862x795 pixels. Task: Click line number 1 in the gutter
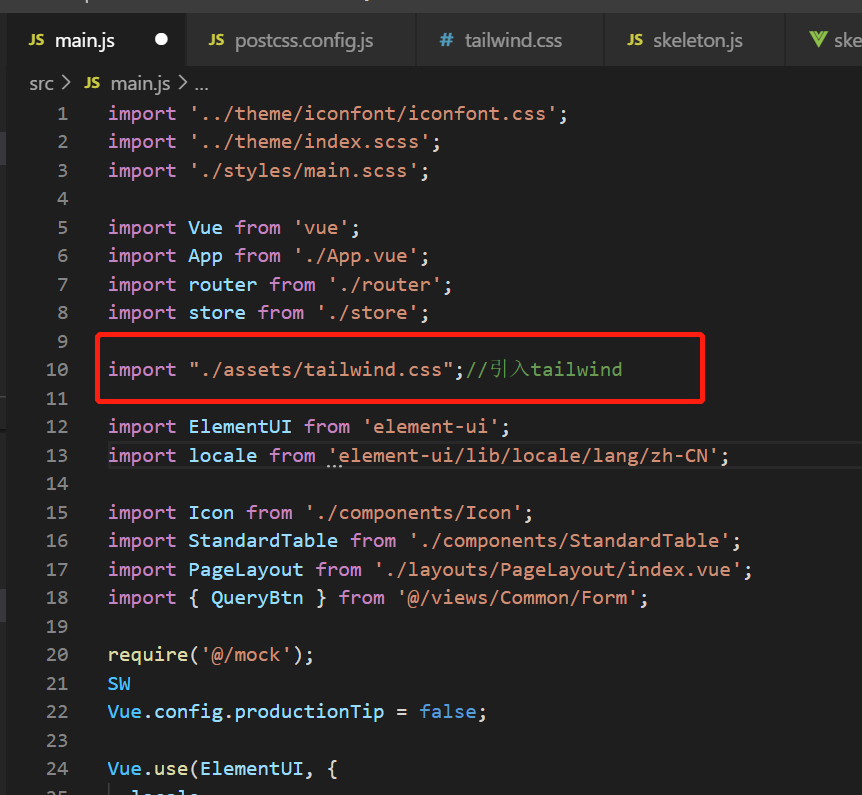click(x=62, y=114)
